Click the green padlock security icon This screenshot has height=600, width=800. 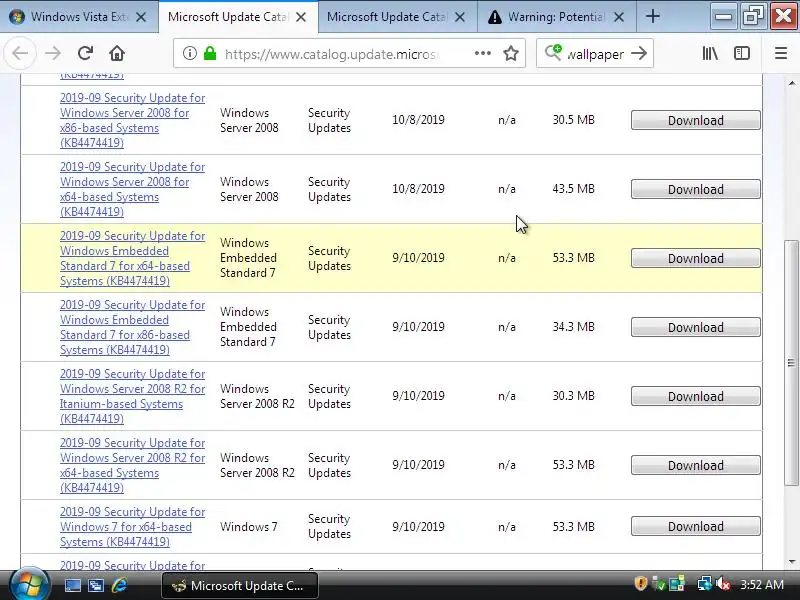coord(210,53)
